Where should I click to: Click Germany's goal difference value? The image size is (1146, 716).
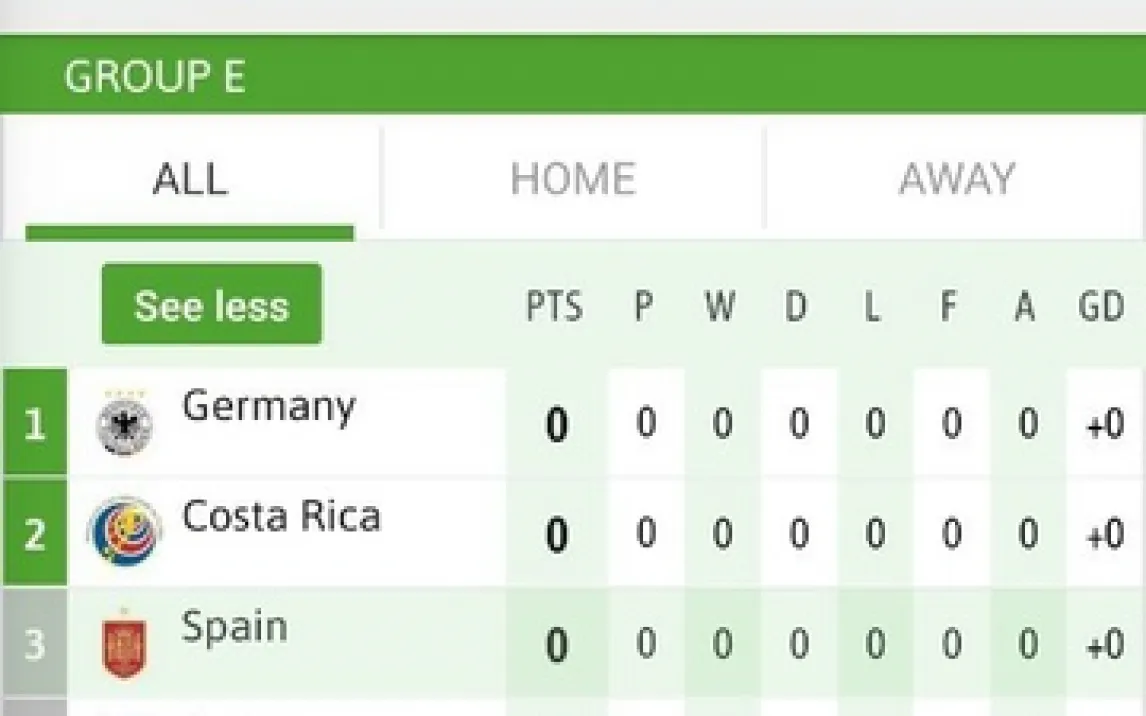click(x=1105, y=425)
